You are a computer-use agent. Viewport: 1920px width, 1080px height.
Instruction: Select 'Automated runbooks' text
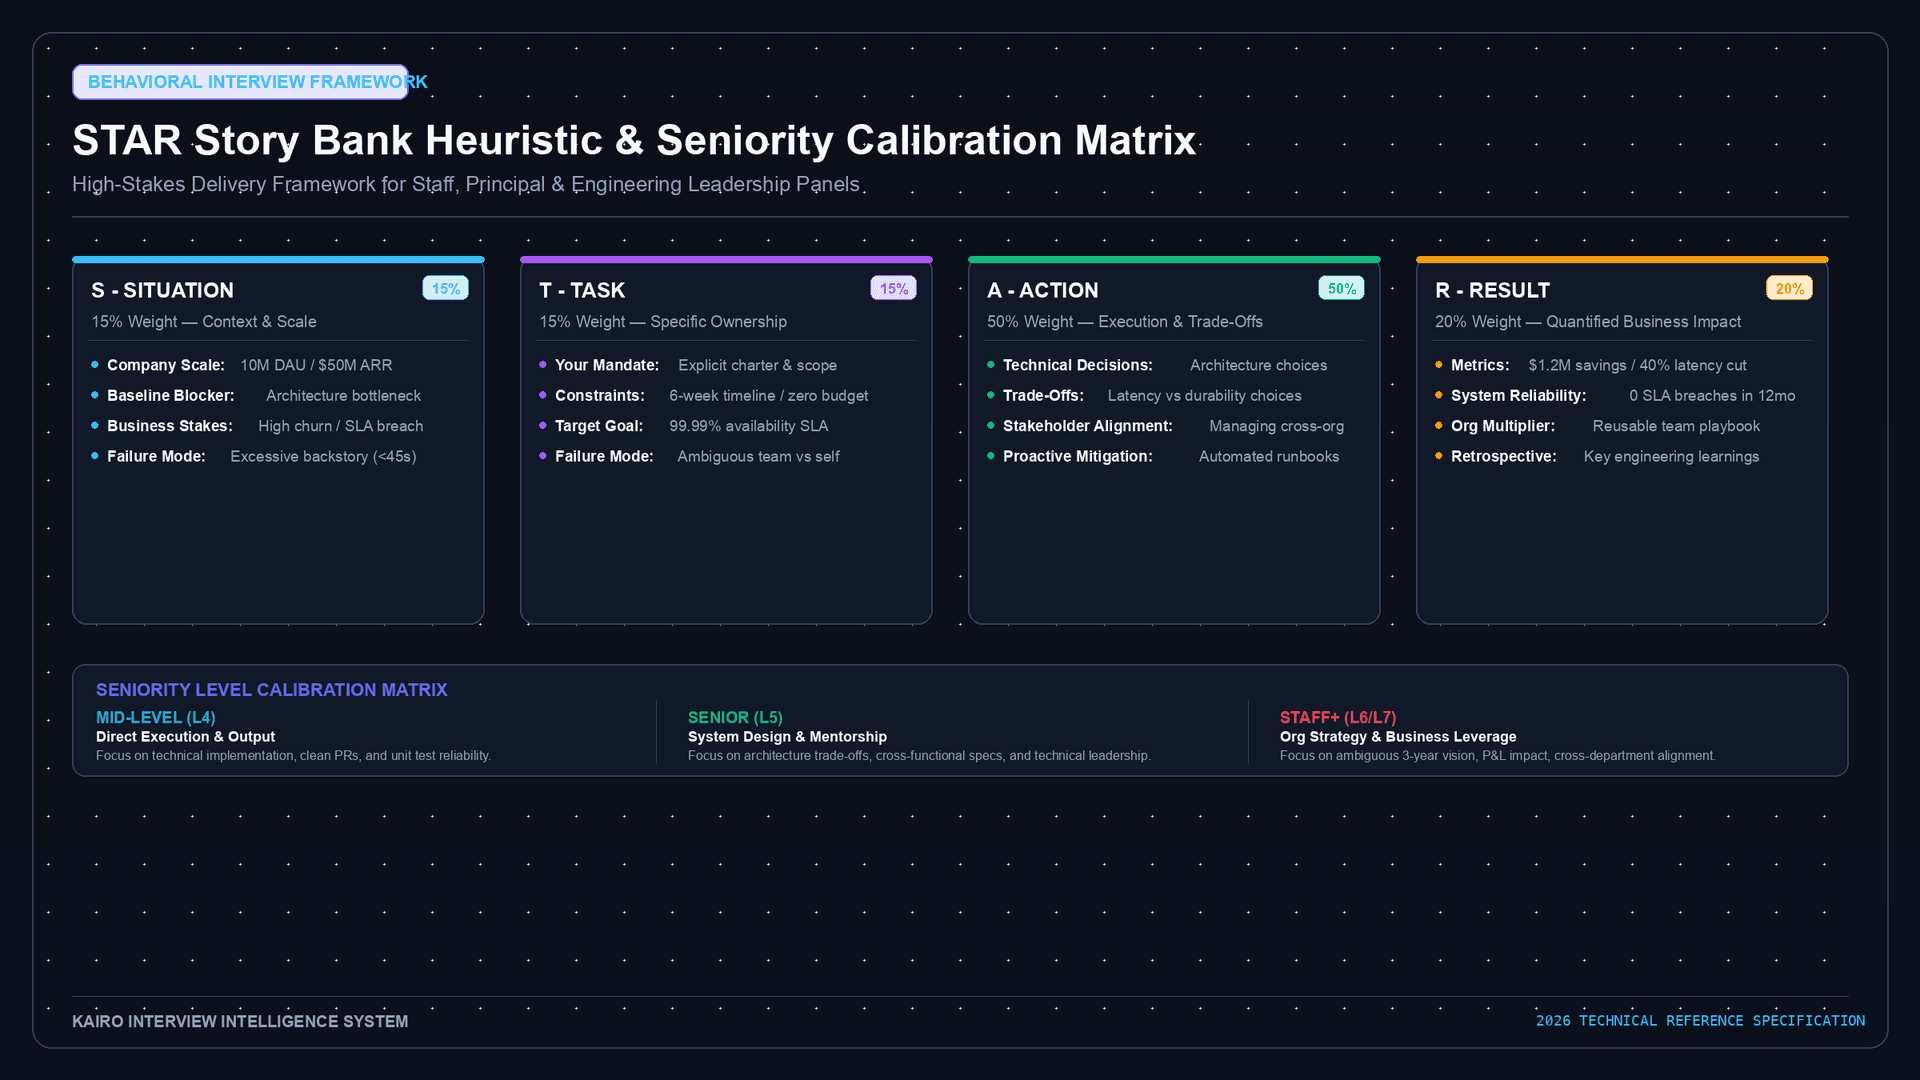(x=1269, y=456)
